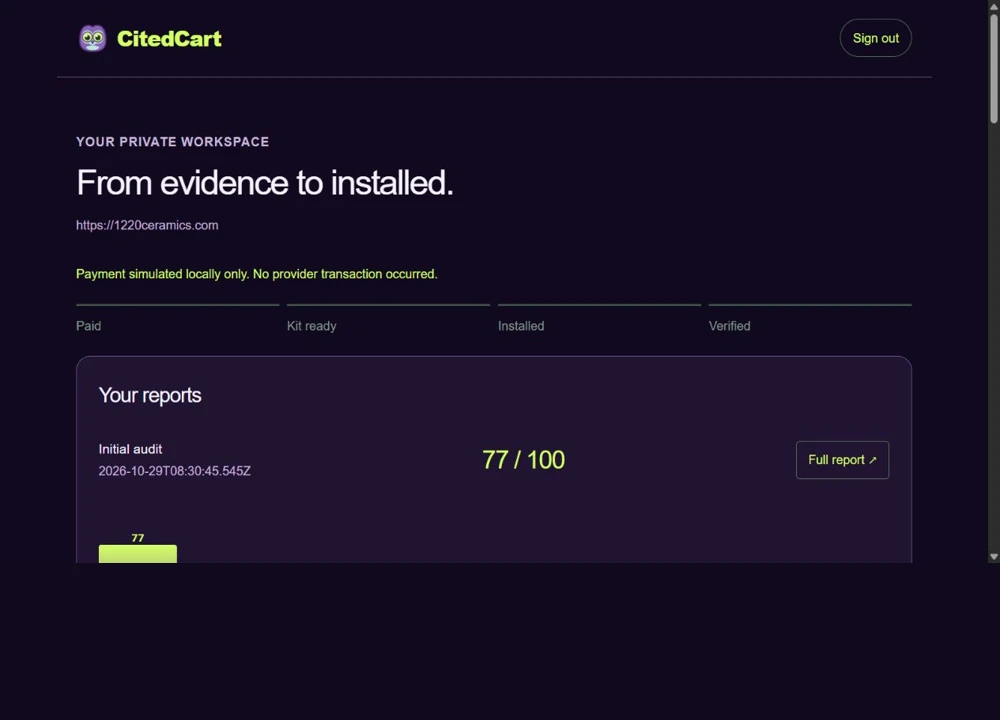Screen dimensions: 1000x720
Task: Click the green 77 score bar
Action: 138,554
